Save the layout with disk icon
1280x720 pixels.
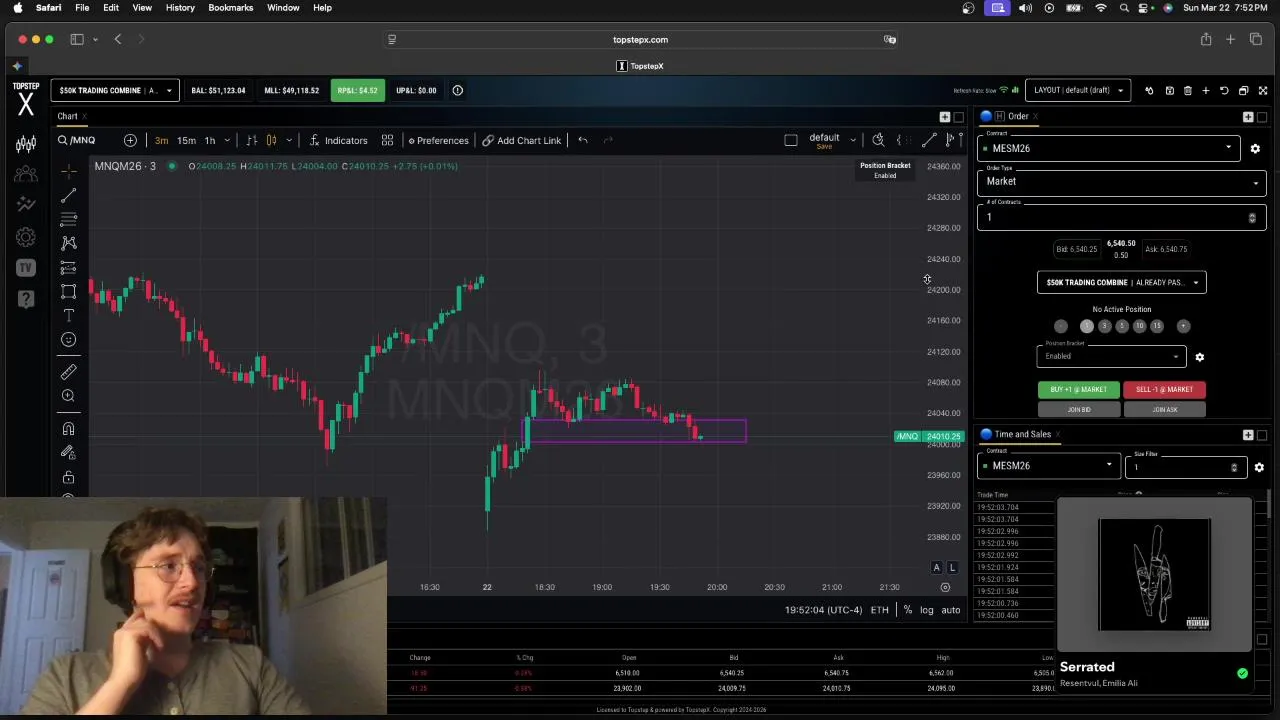click(x=1169, y=91)
